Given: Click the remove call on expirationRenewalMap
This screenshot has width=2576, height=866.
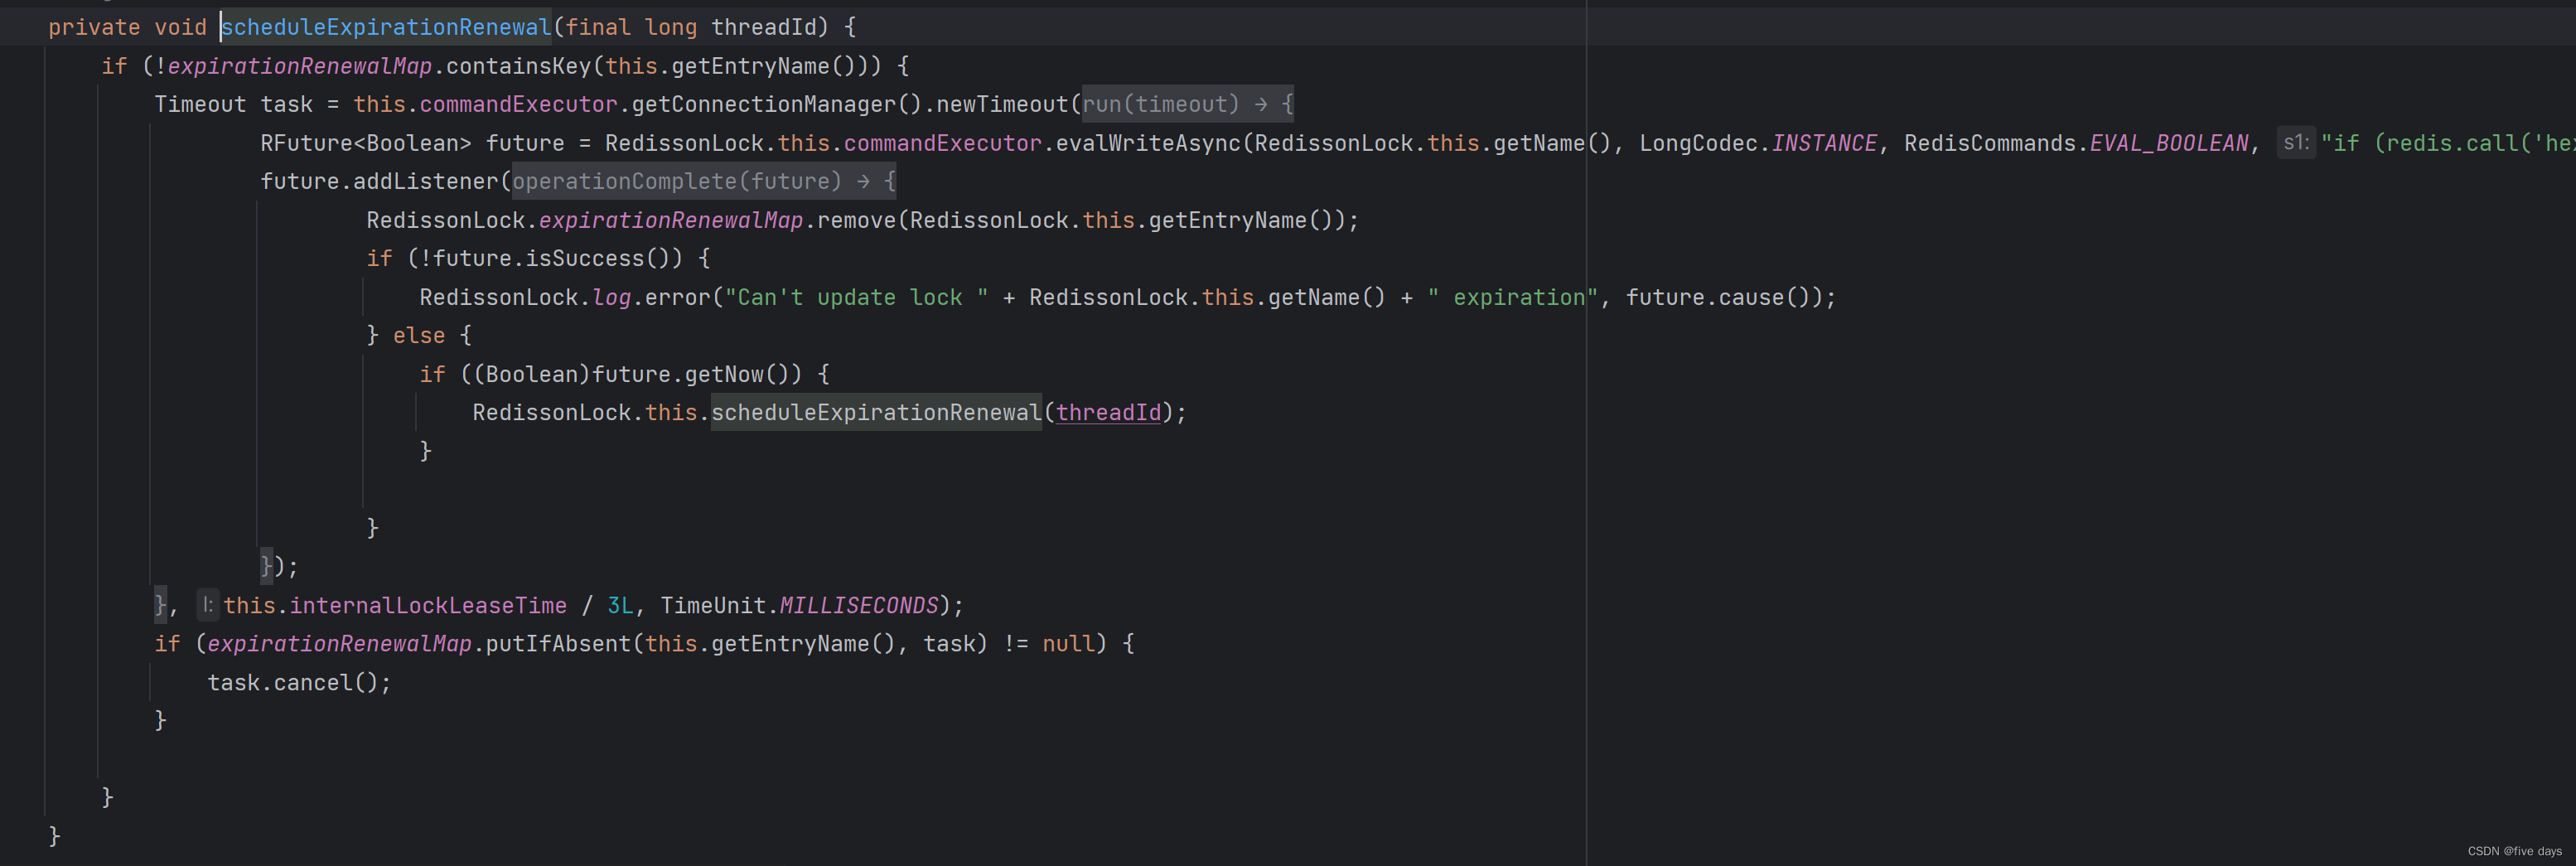Looking at the screenshot, I should pyautogui.click(x=856, y=220).
